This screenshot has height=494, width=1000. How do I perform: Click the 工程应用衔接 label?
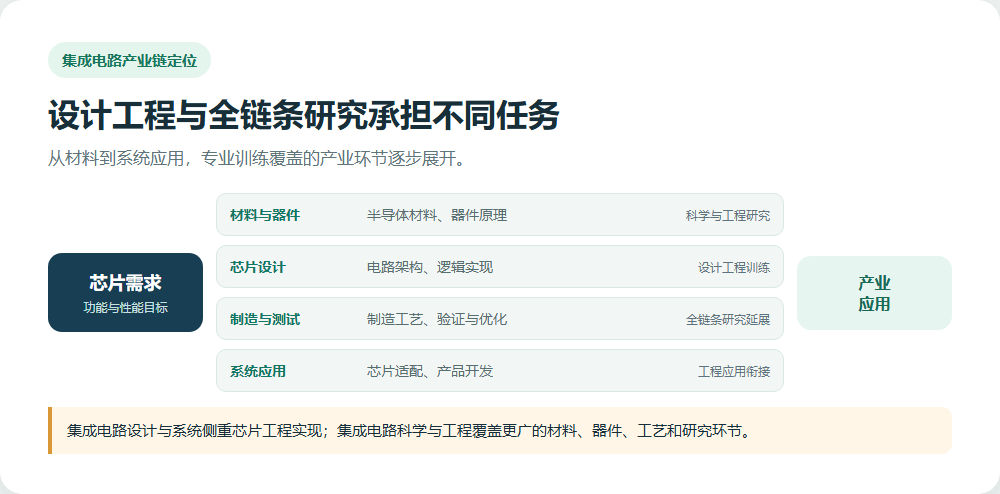click(734, 372)
